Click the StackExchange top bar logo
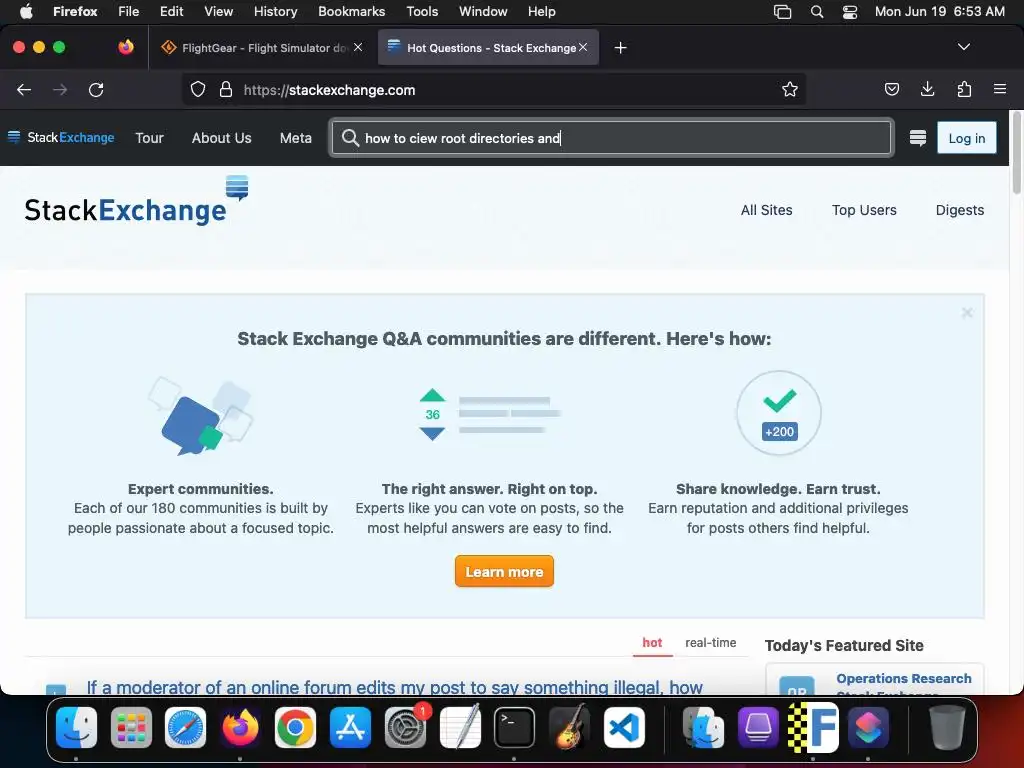1024x768 pixels. (61, 137)
